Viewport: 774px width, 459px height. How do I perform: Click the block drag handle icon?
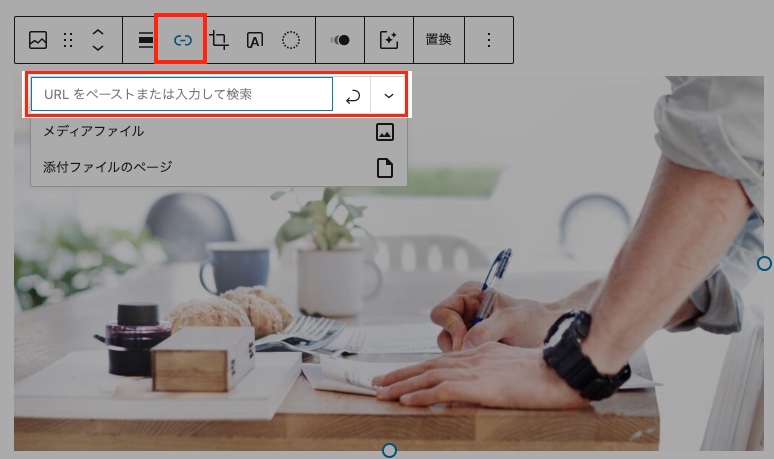(x=68, y=40)
